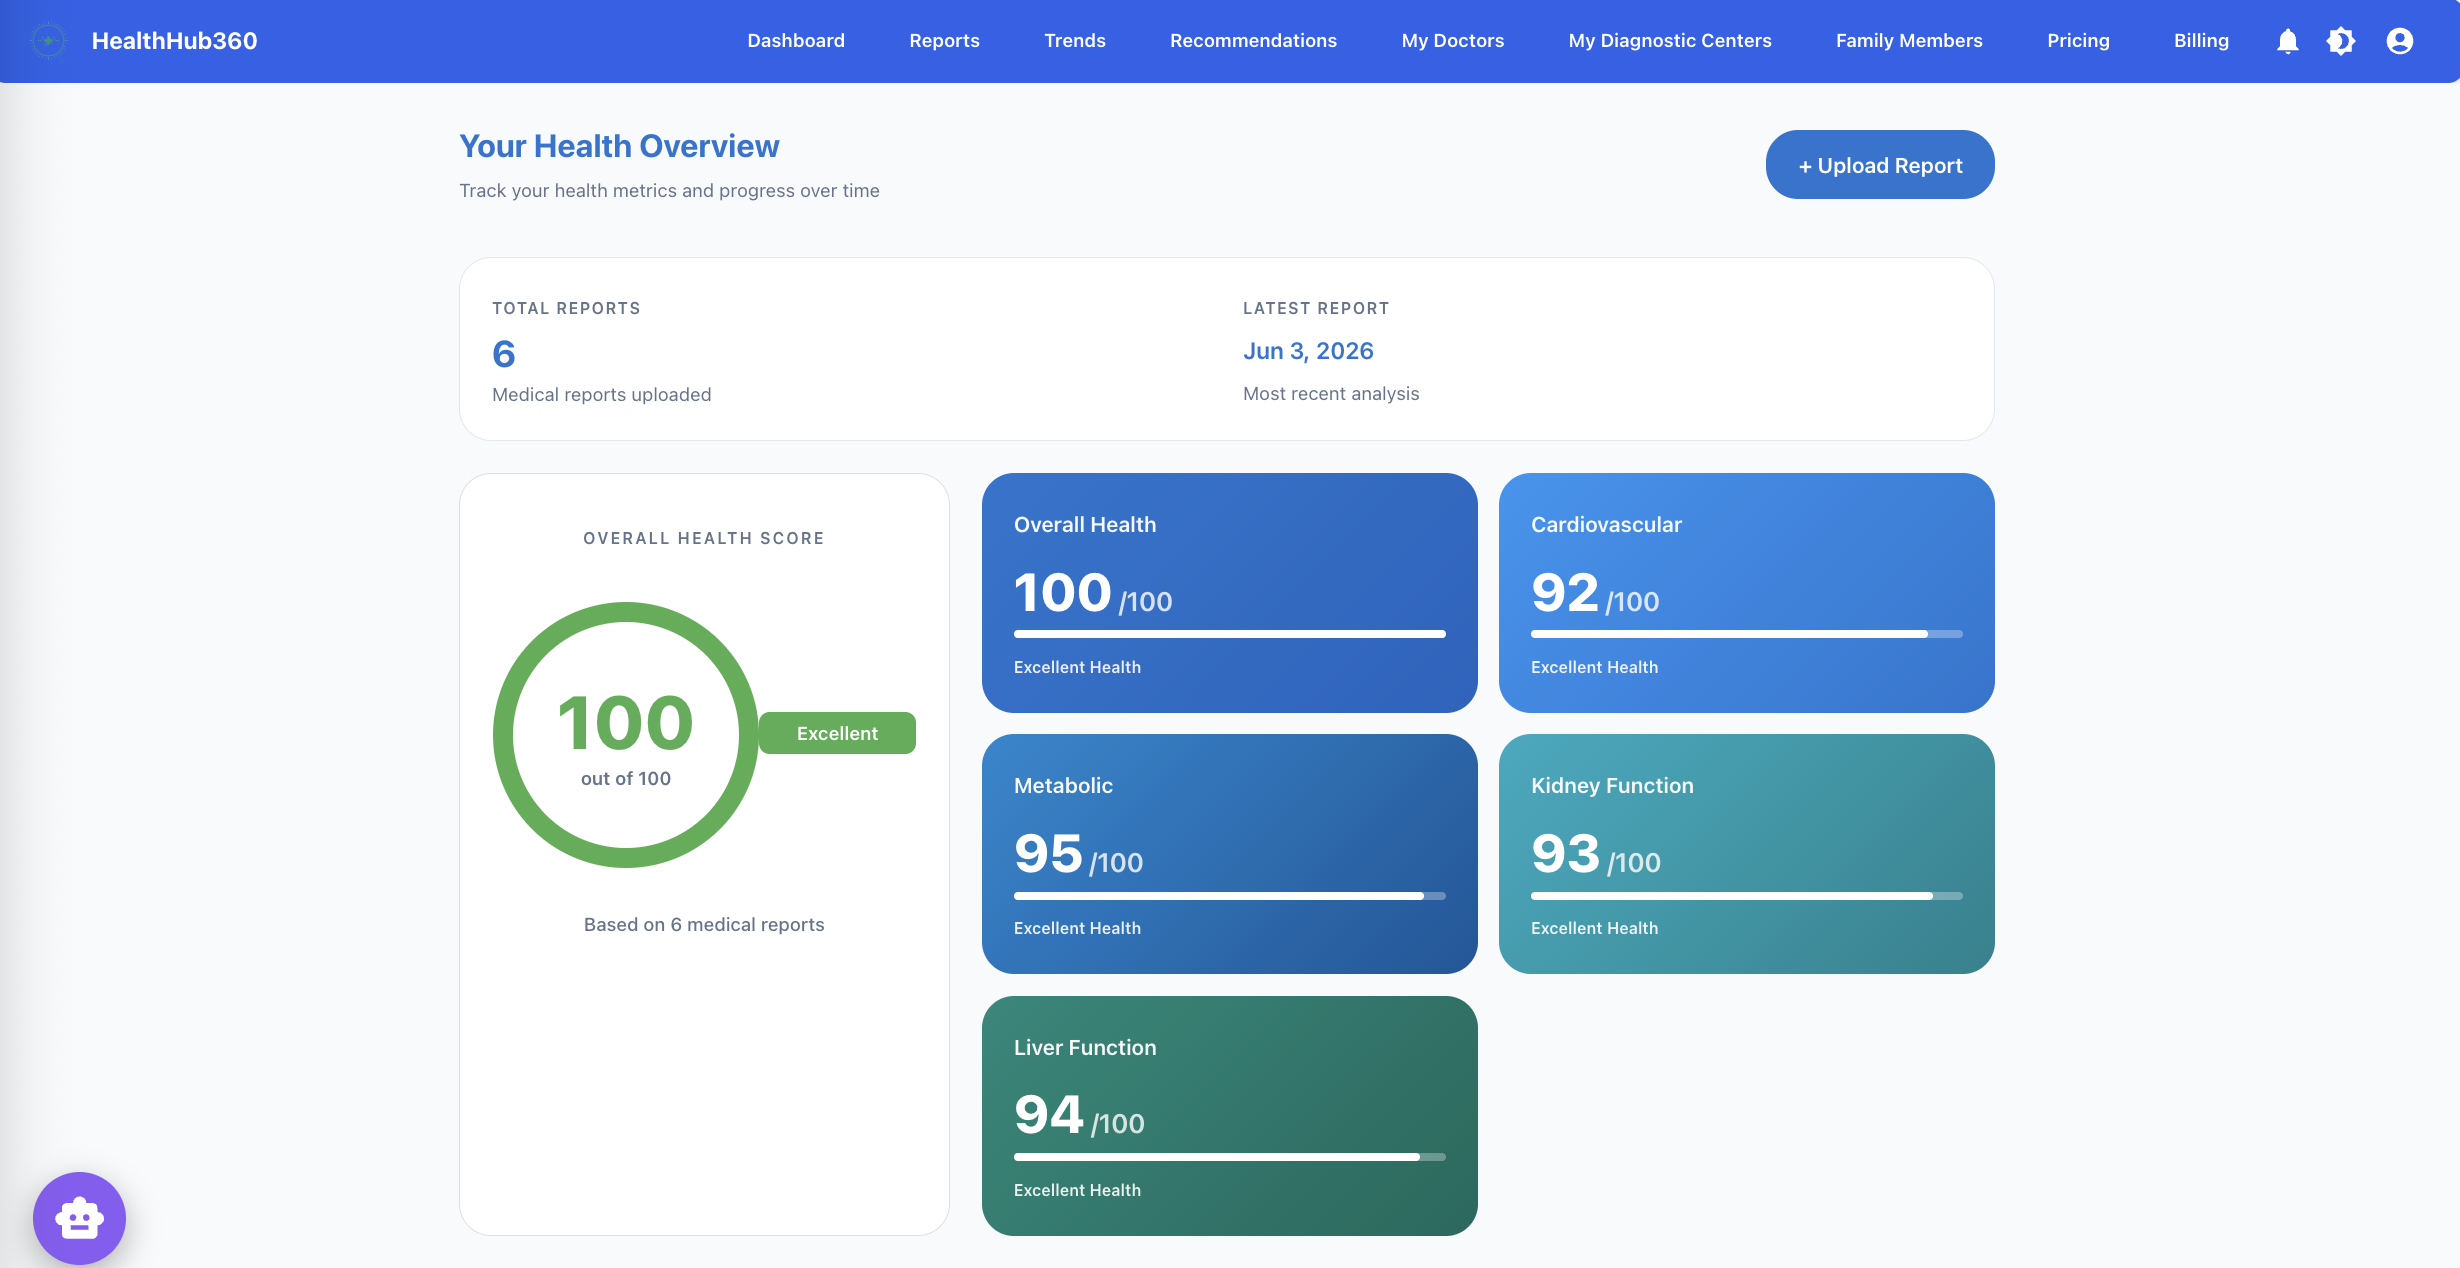Viewport: 2460px width, 1268px height.
Task: Open the Billing page
Action: (2201, 41)
